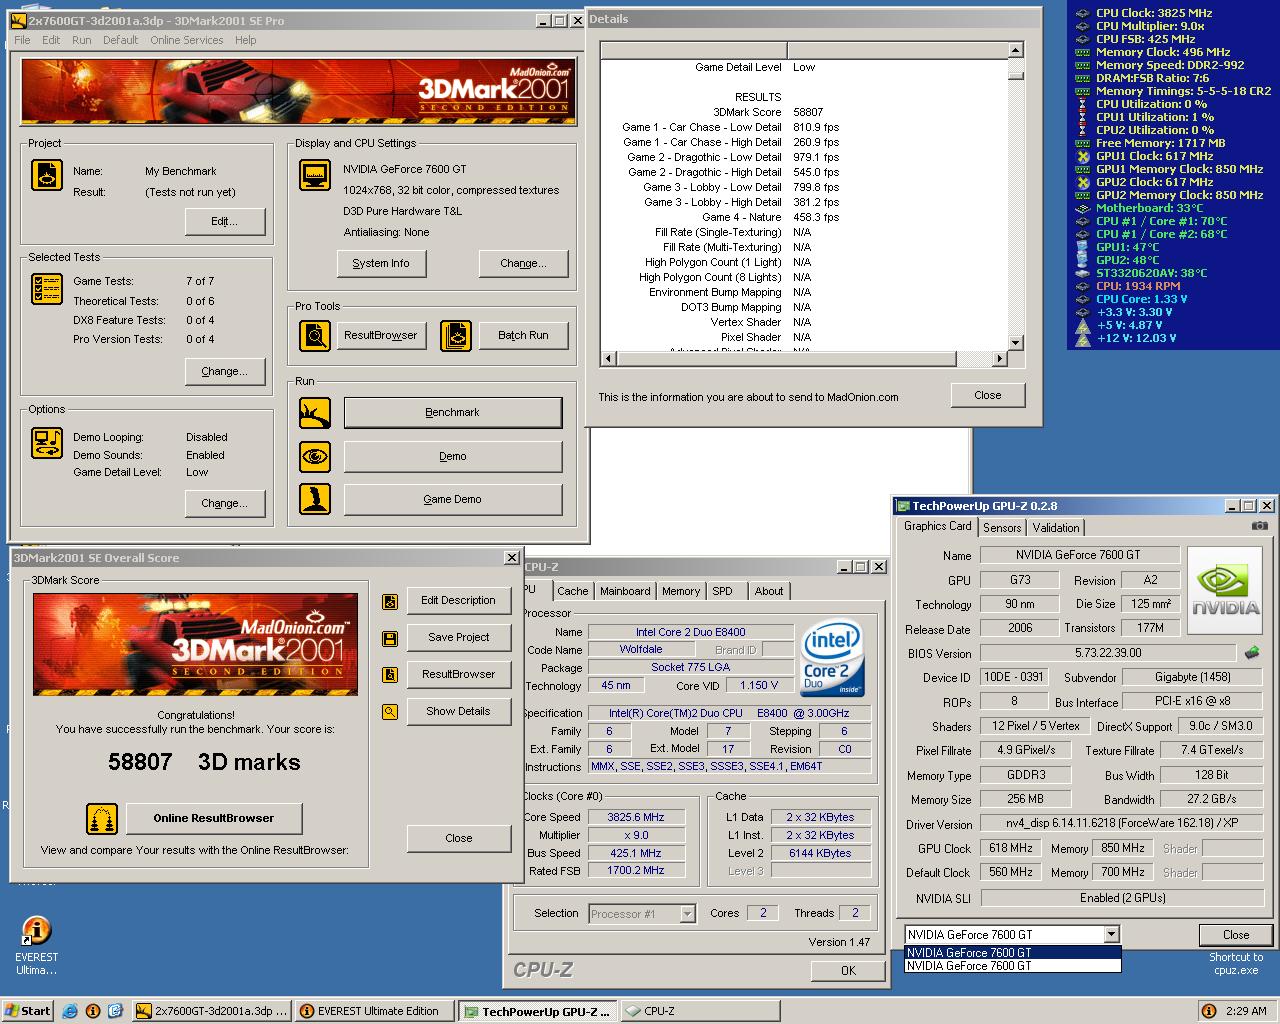Click the Online ResultBrowser button

(213, 818)
